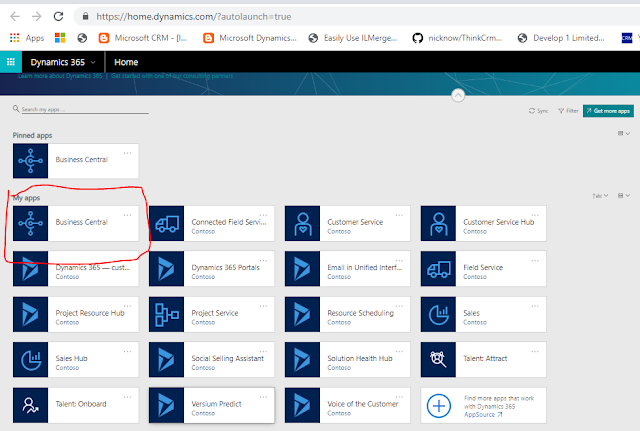640x431 pixels.
Task: Click the plus icon to find more apps
Action: [439, 406]
